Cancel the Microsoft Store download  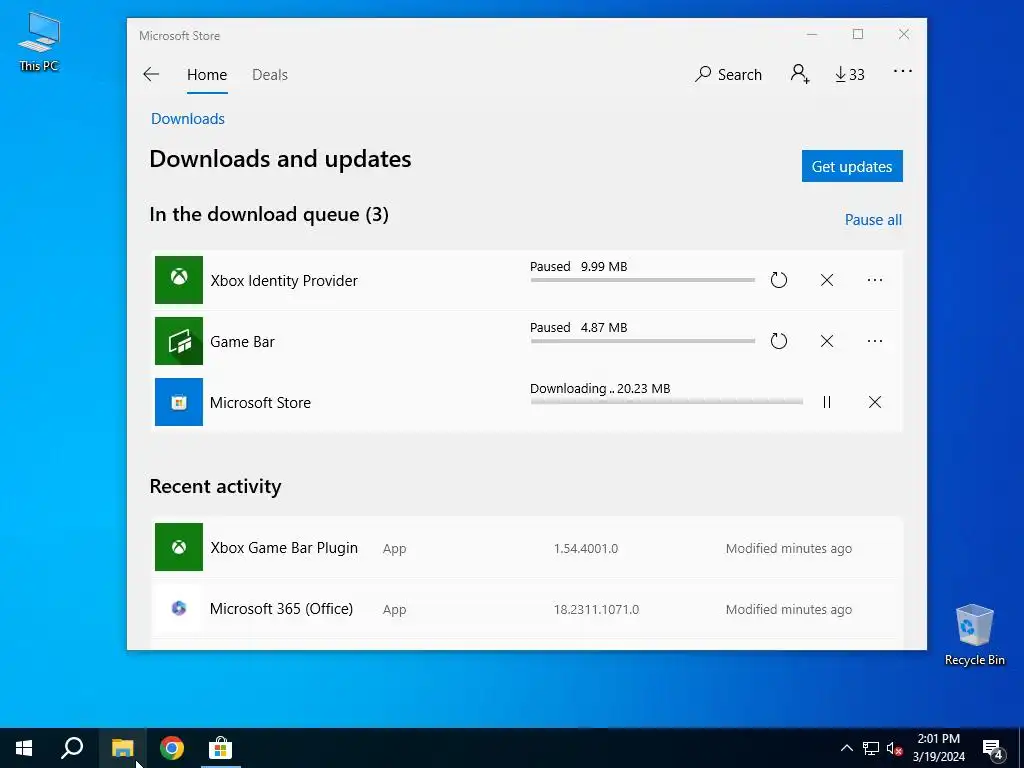click(x=875, y=402)
